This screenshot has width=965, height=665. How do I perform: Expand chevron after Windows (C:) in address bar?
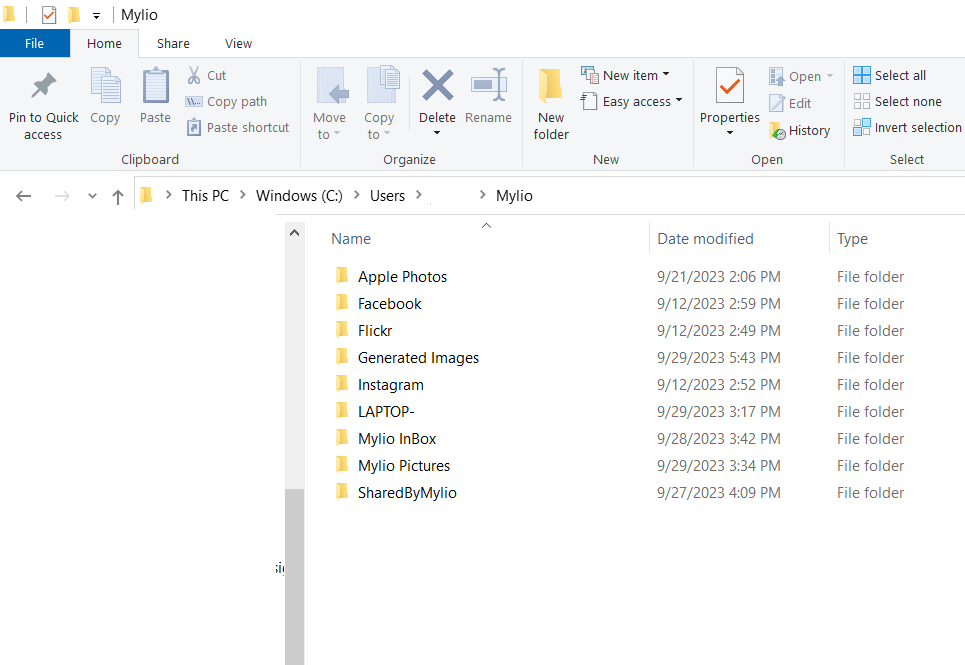click(x=356, y=195)
